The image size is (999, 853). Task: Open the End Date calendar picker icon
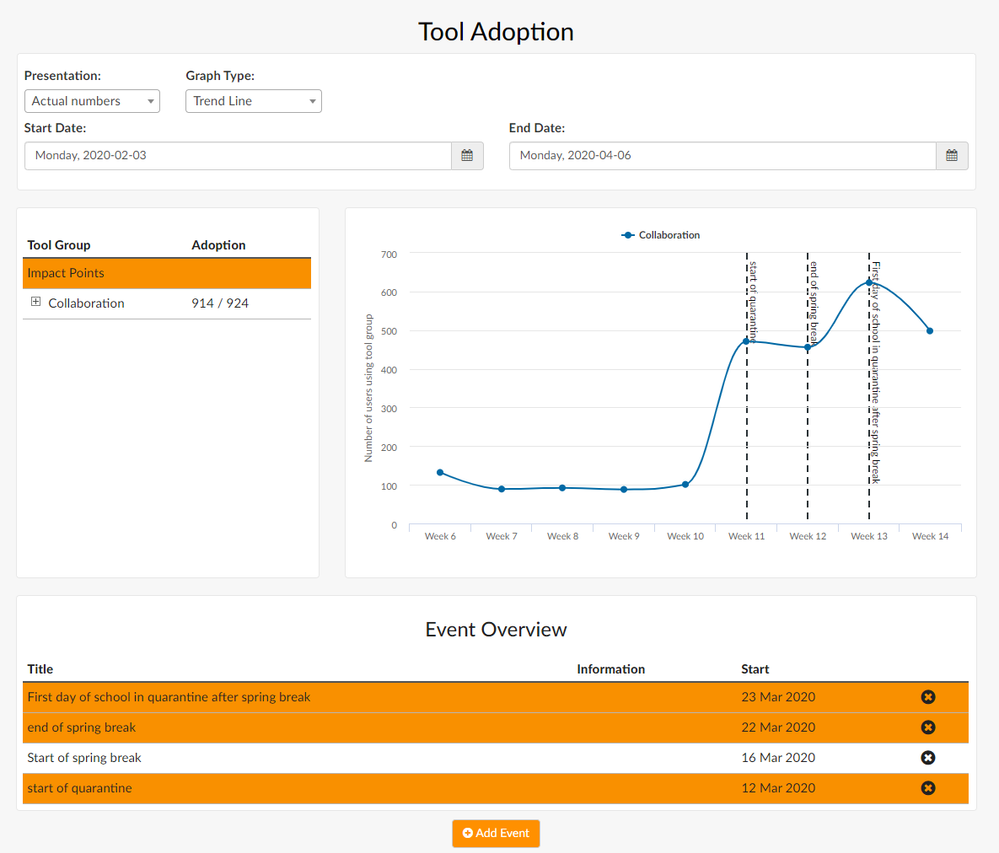pyautogui.click(x=952, y=156)
